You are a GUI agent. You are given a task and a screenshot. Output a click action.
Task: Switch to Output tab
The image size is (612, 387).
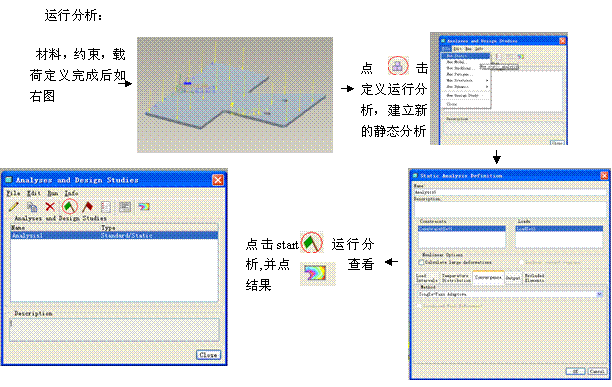click(x=513, y=278)
